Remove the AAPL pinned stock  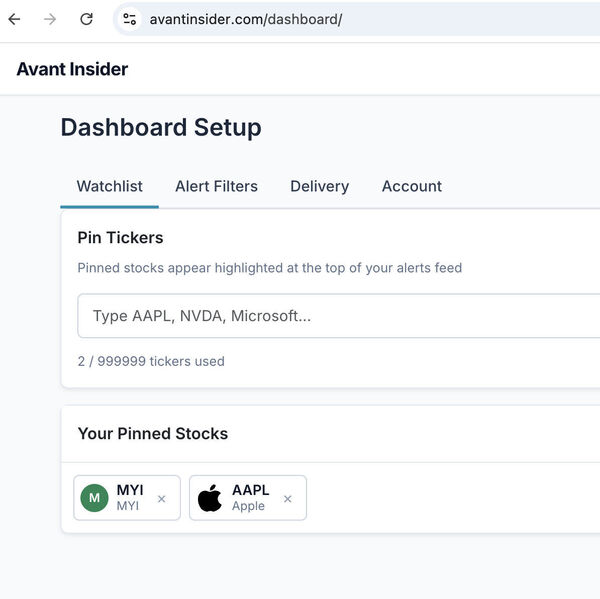click(288, 499)
